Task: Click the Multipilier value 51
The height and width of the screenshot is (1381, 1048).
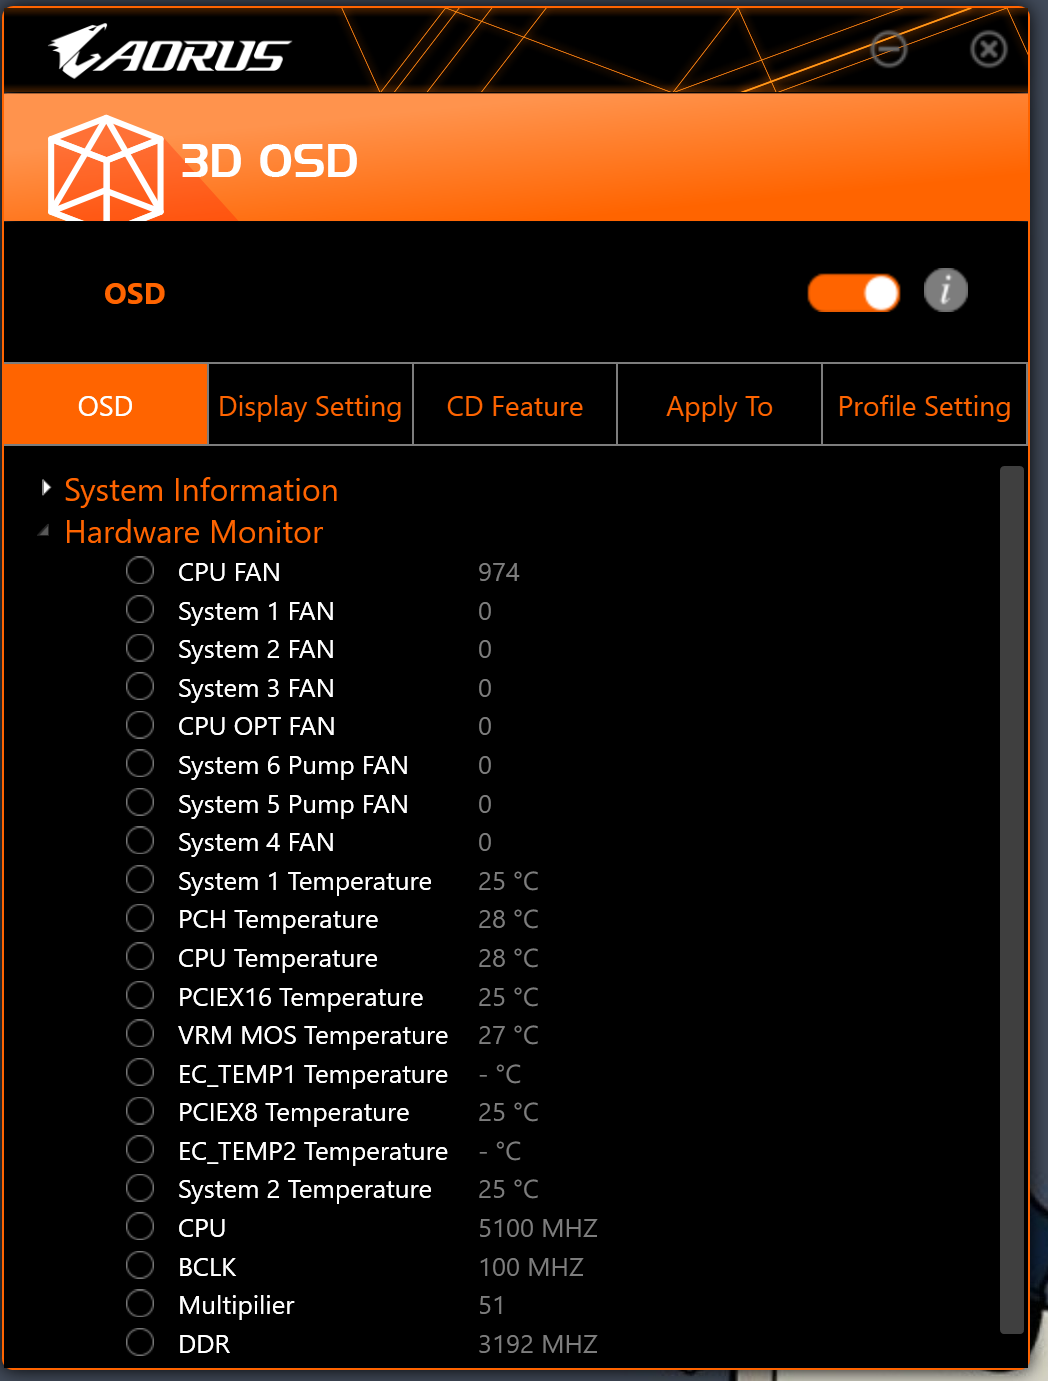Action: [x=491, y=1305]
